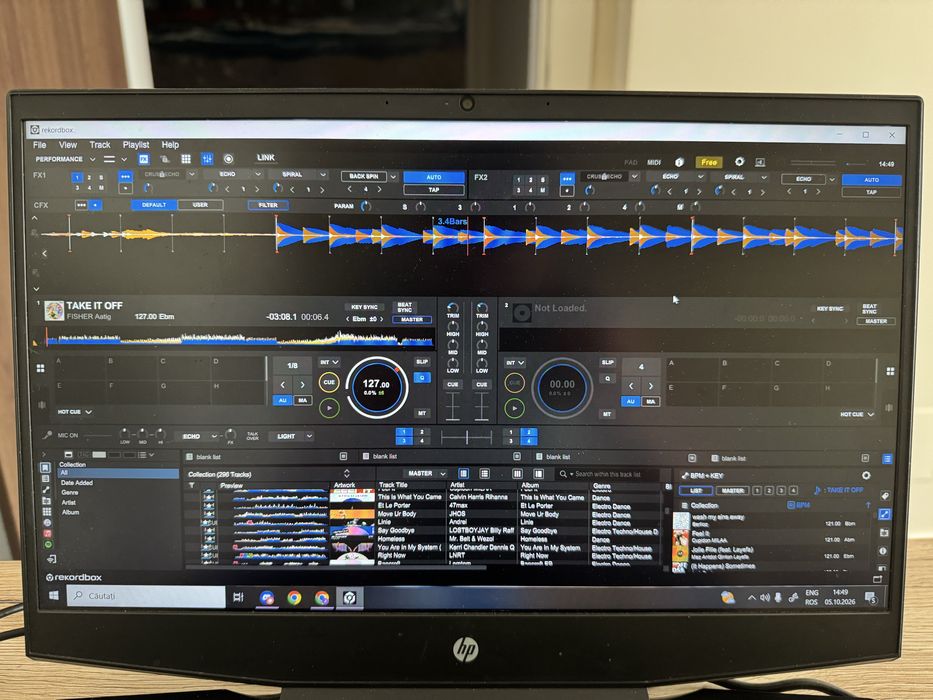Show the pad grid panel icon in the toolbar
This screenshot has width=933, height=700.
186,159
